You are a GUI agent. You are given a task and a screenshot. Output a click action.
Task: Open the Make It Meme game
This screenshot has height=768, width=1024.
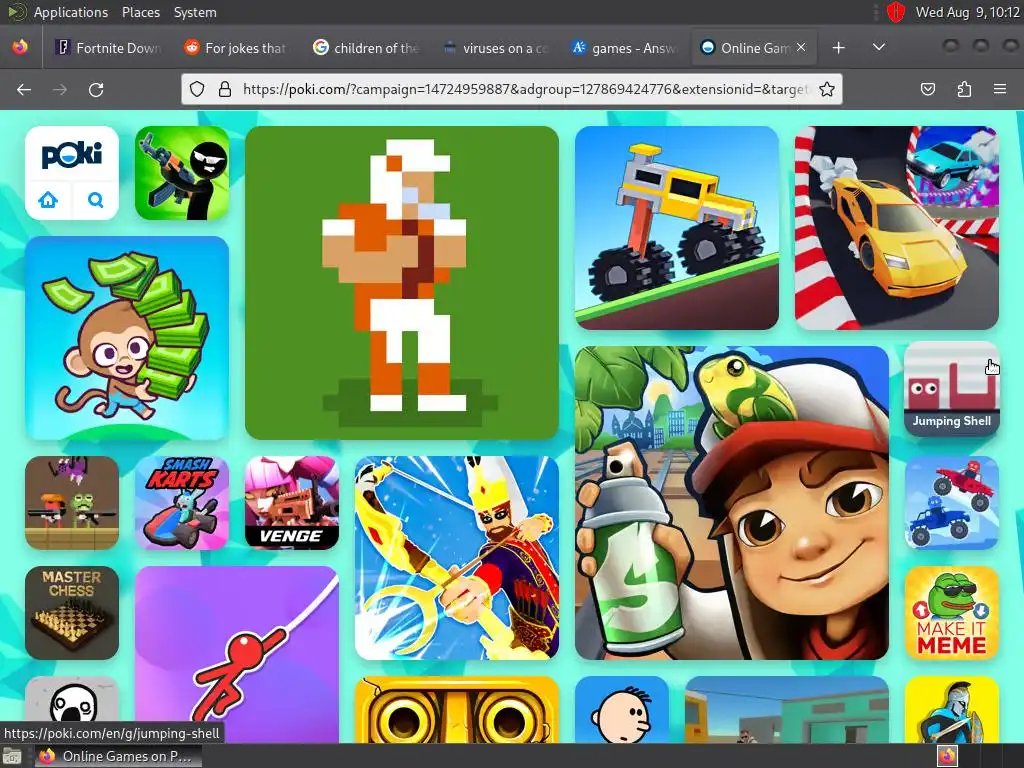(952, 613)
